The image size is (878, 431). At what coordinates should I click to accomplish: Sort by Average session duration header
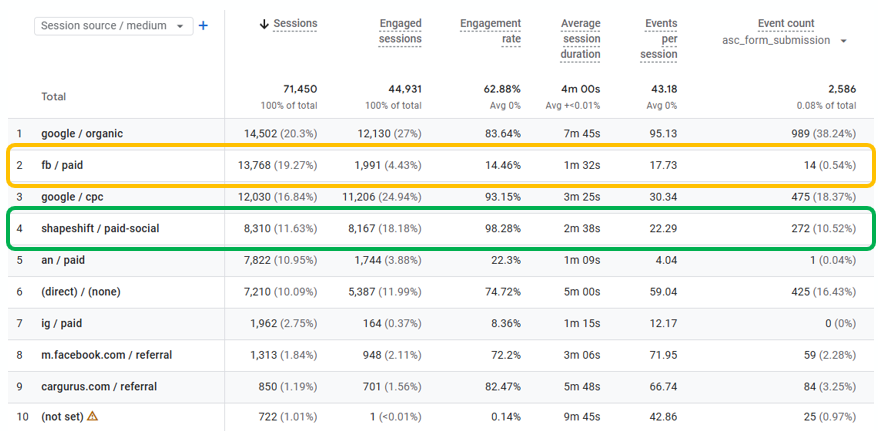[580, 39]
